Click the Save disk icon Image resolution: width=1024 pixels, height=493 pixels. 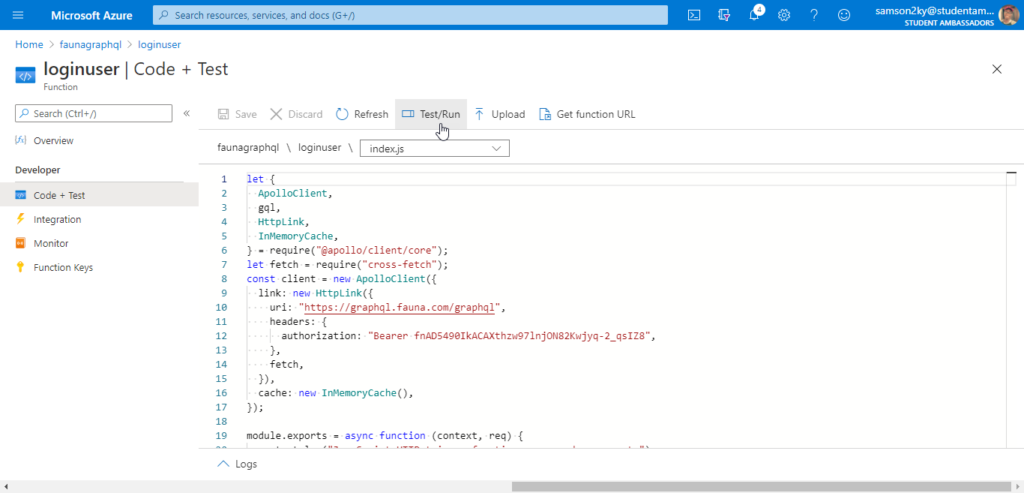pos(223,114)
